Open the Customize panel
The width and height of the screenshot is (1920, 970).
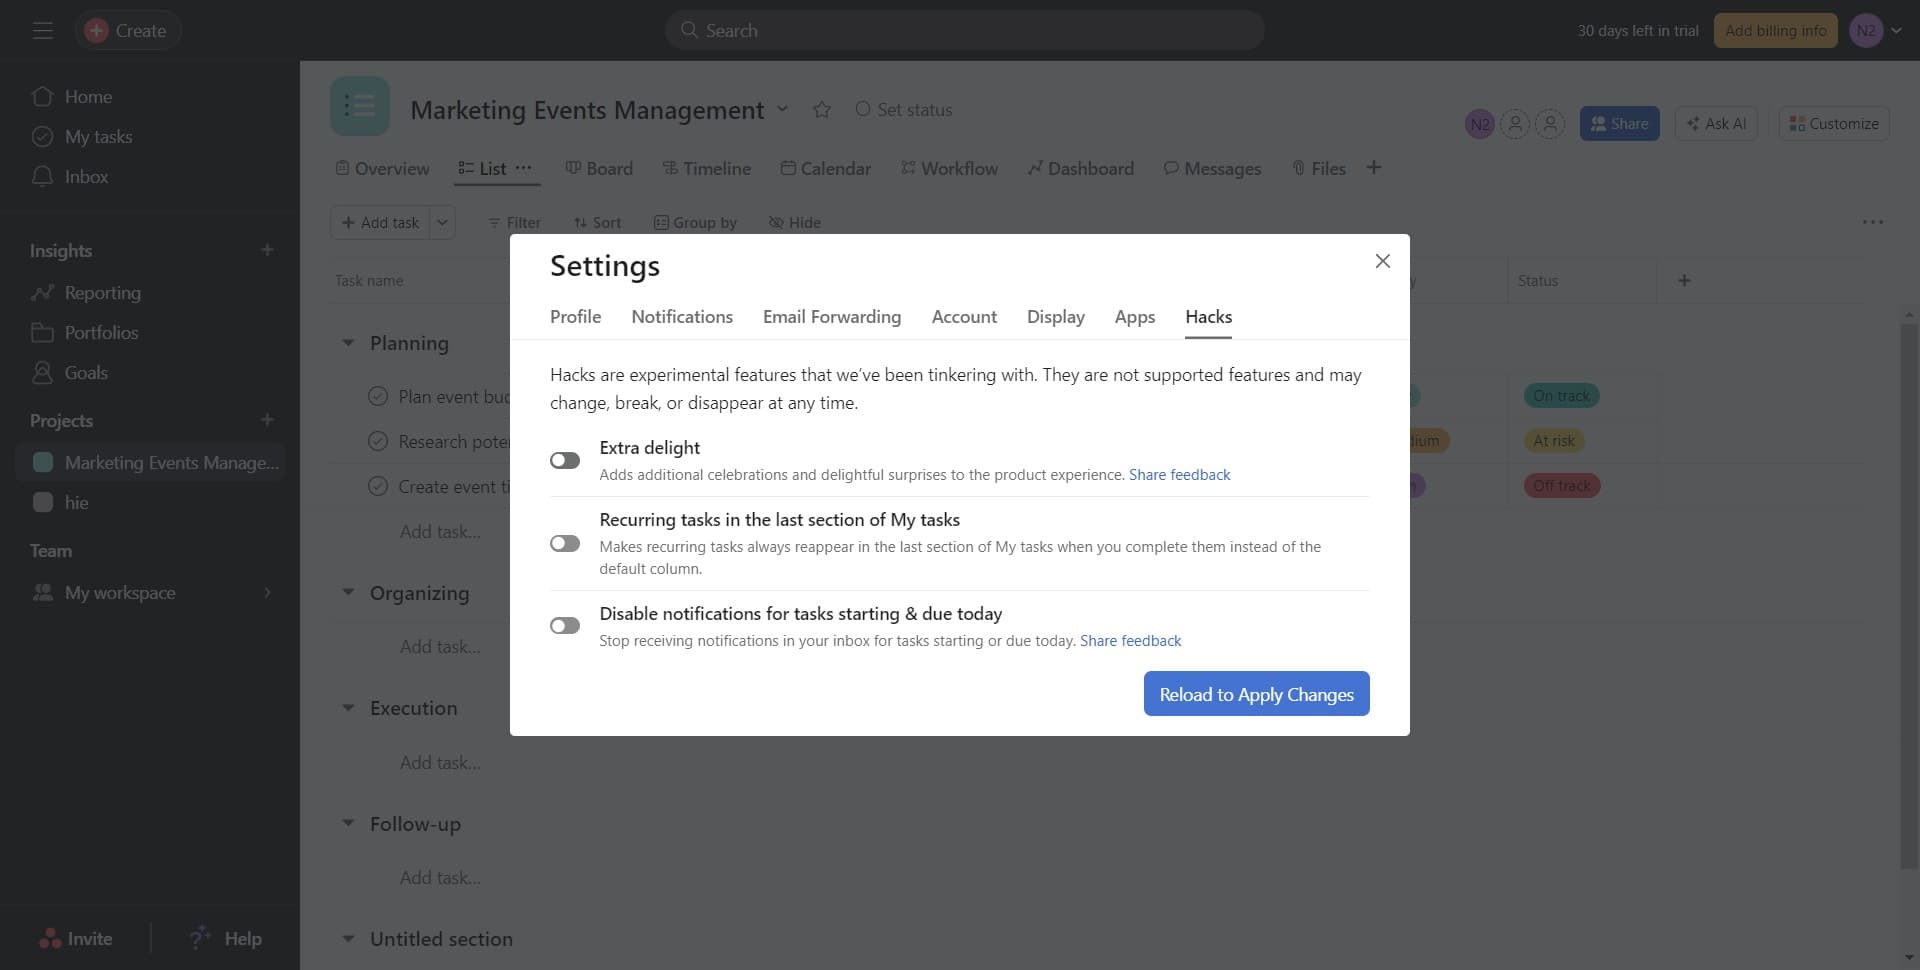pos(1833,123)
